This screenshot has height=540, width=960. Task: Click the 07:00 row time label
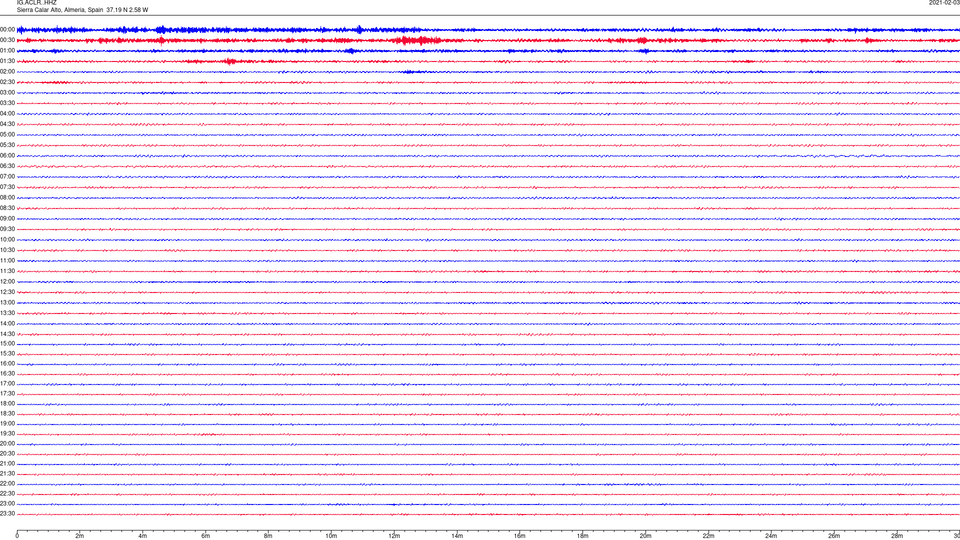tap(7, 176)
